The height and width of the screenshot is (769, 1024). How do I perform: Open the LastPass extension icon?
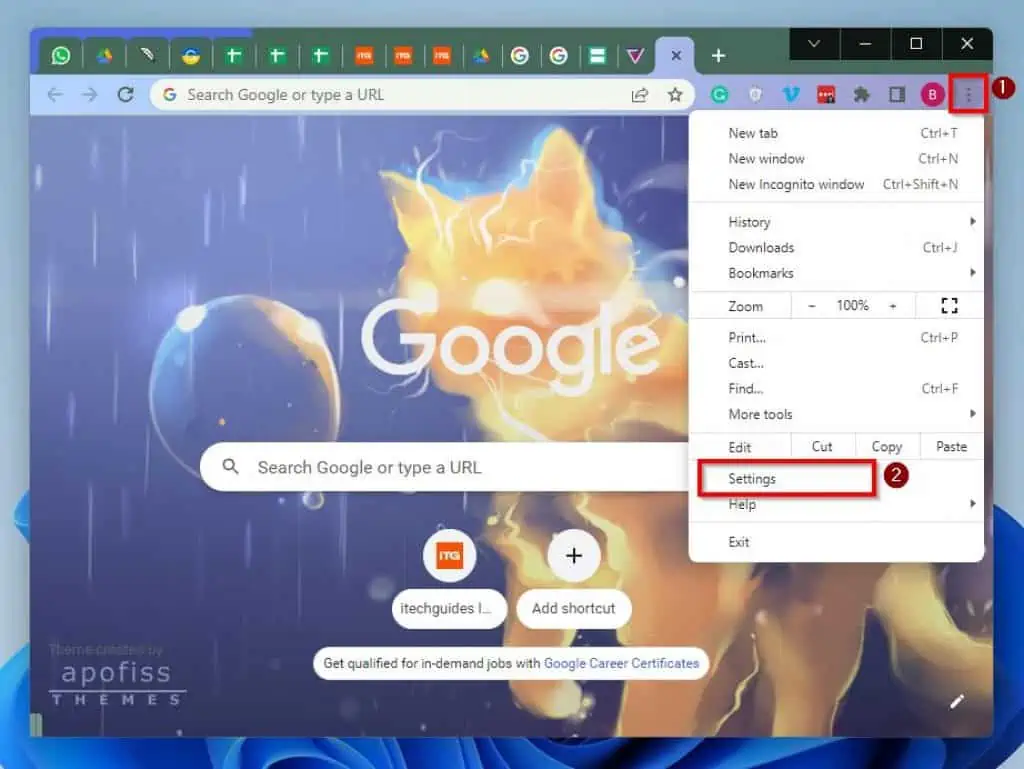[x=826, y=94]
